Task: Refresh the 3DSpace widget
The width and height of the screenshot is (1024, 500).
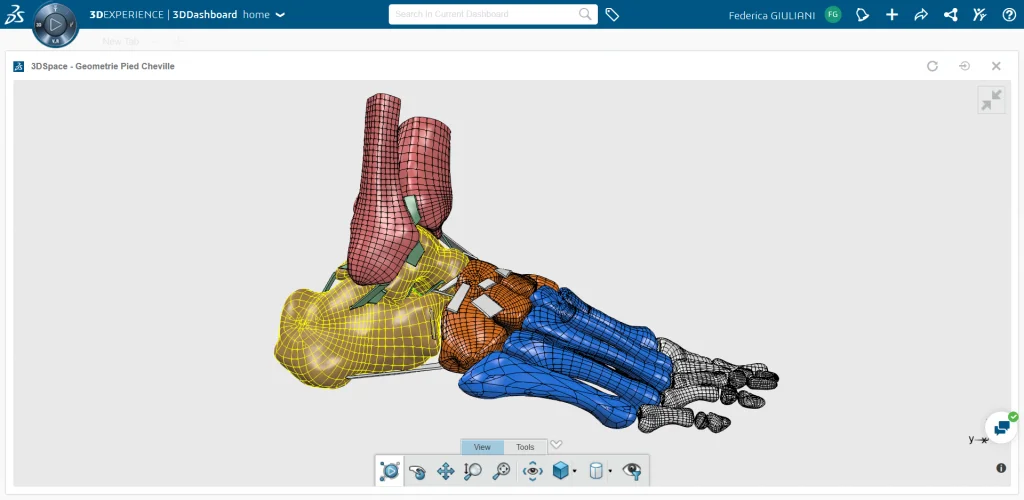Action: (932, 66)
